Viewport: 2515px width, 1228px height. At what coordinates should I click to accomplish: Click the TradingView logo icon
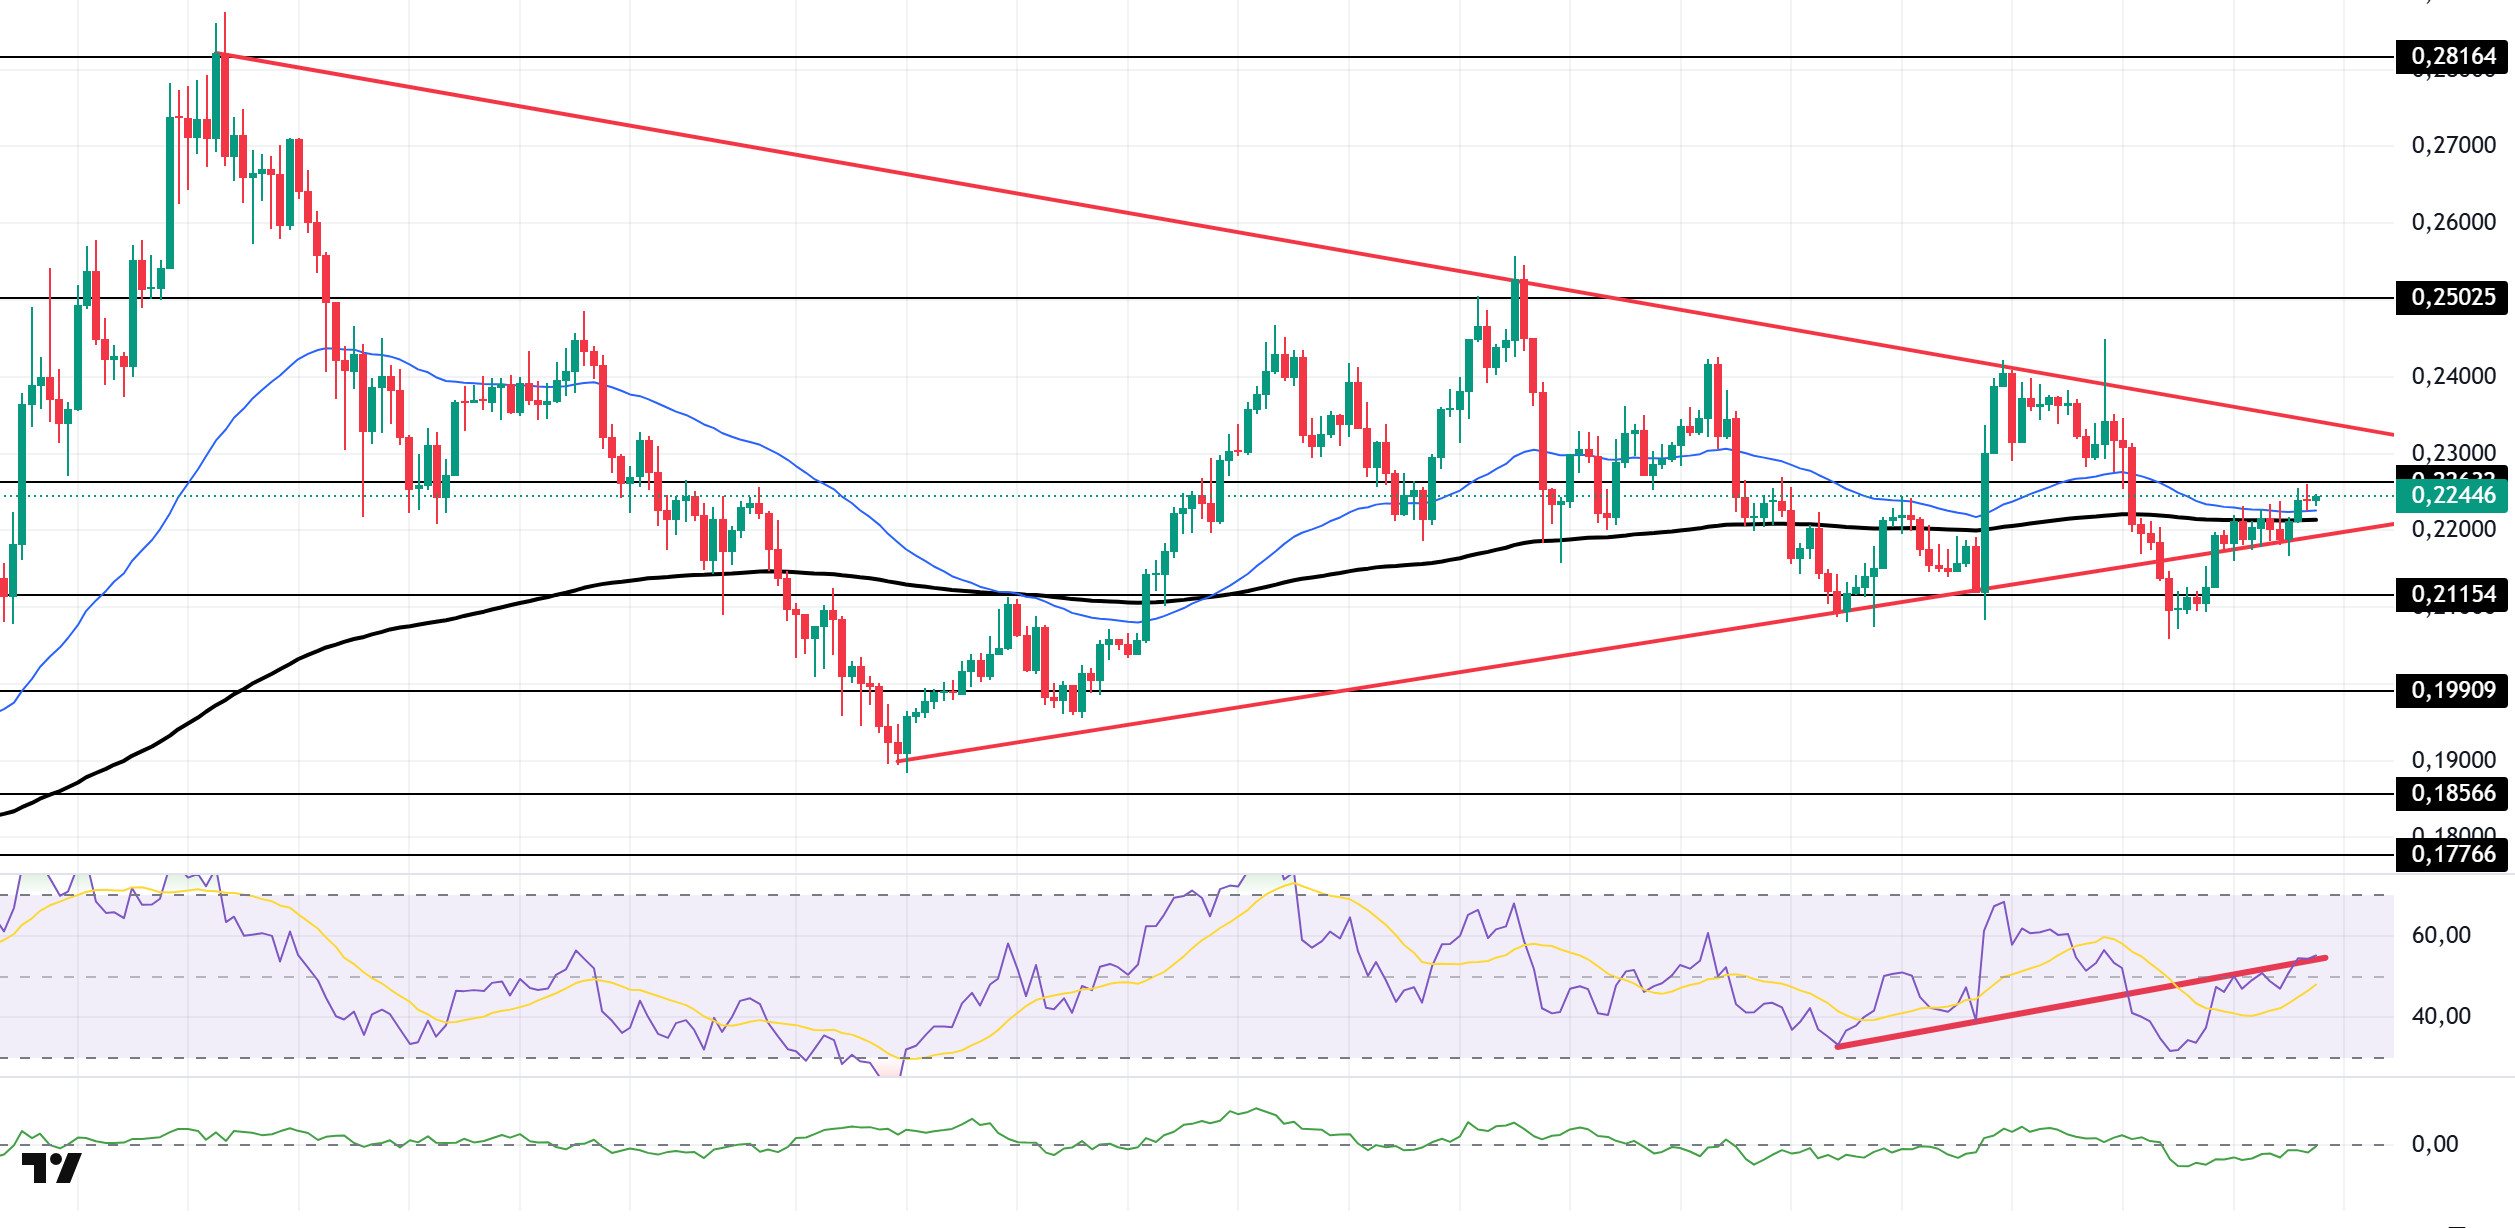click(51, 1168)
